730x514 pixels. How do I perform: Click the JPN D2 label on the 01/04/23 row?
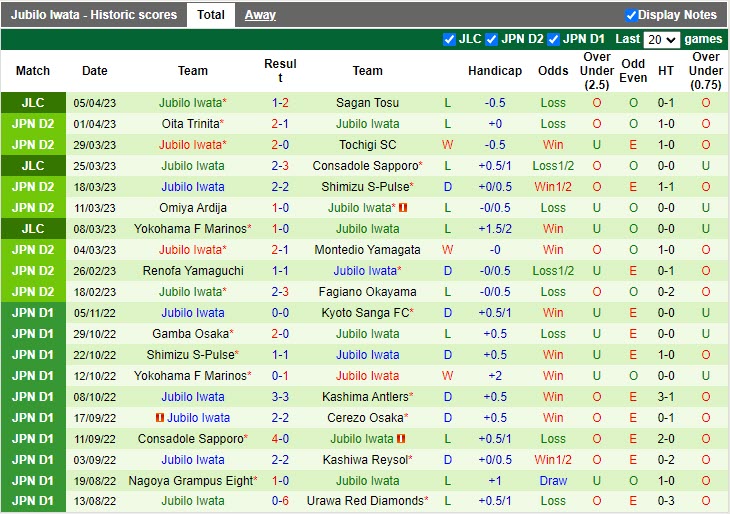[33, 124]
